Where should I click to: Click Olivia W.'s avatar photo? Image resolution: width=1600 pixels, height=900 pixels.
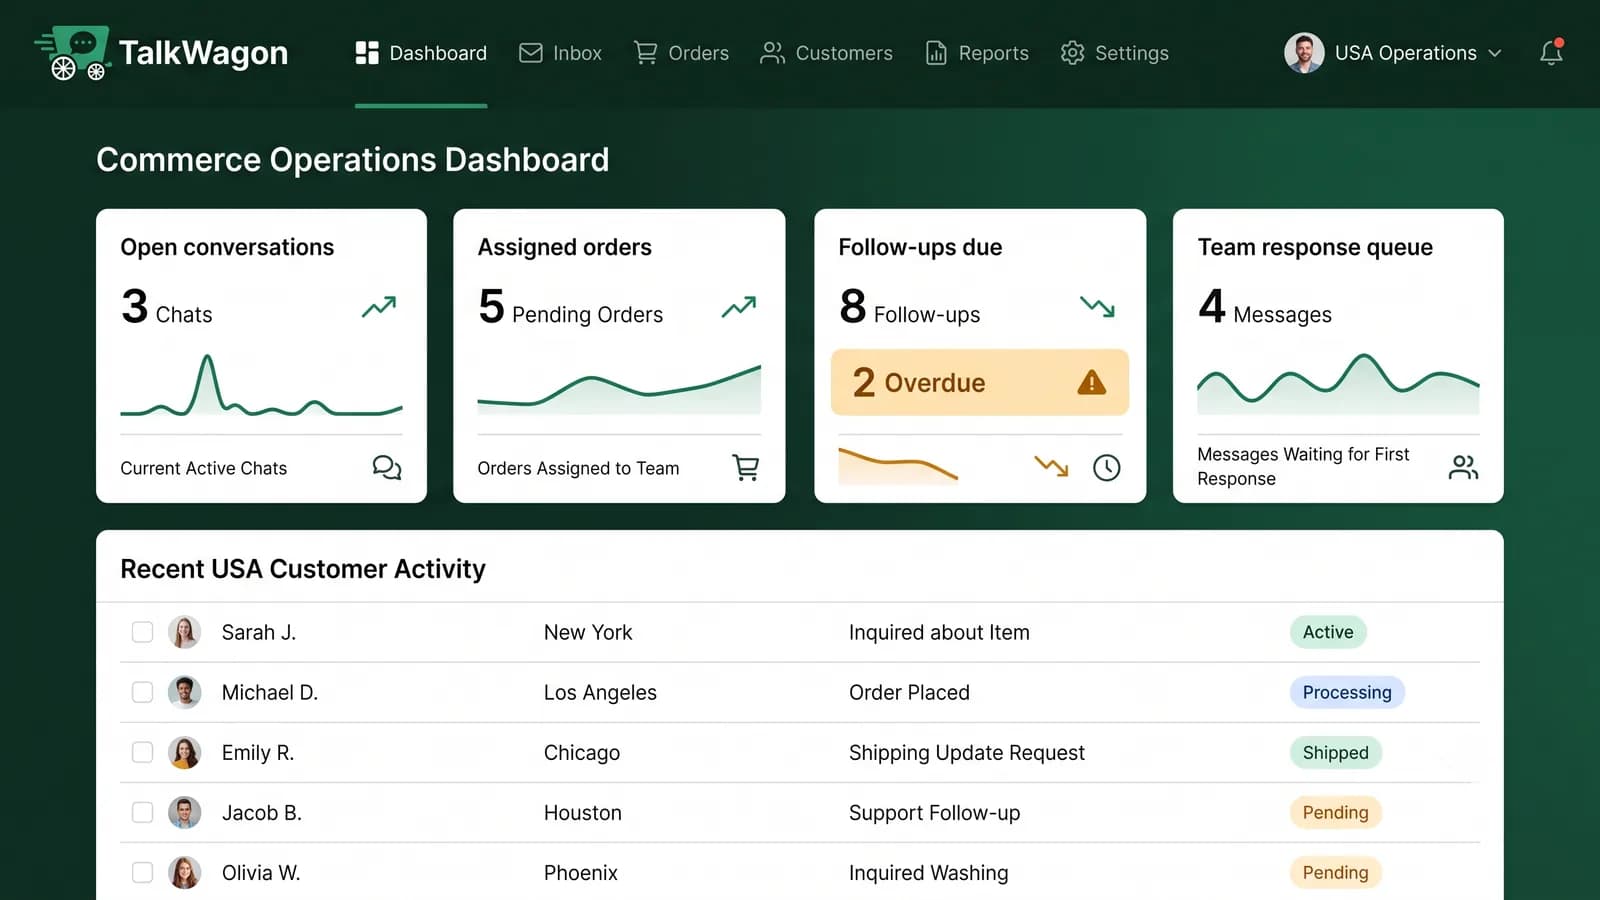[x=184, y=872]
